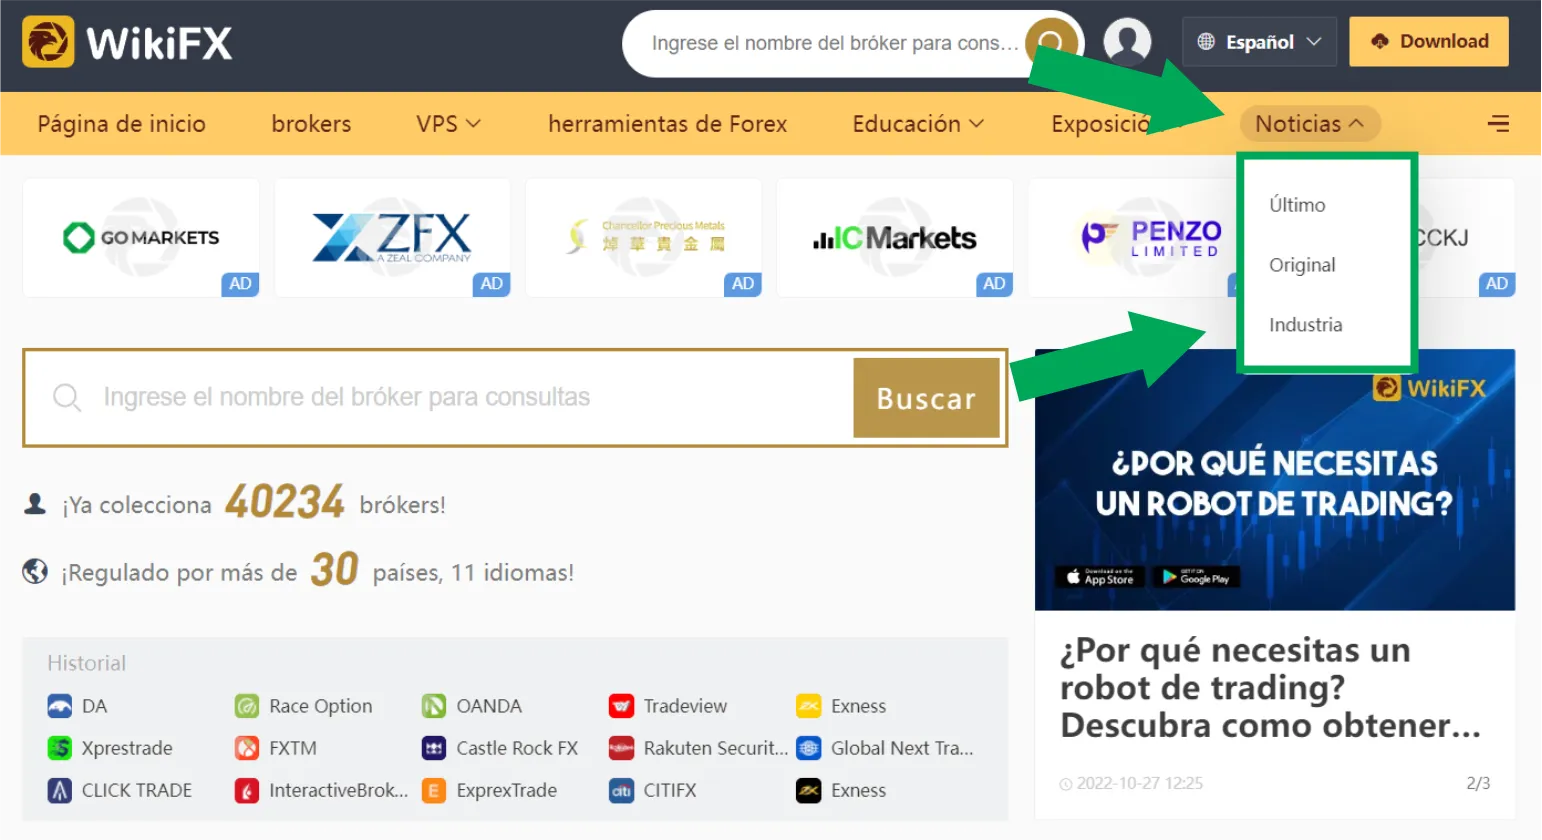1542x840 pixels.
Task: Focus the main broker name search box
Action: 440,398
